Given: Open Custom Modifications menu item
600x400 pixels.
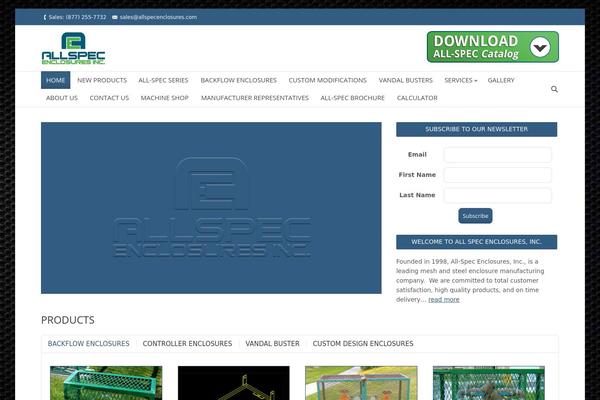Looking at the screenshot, I should 328,80.
